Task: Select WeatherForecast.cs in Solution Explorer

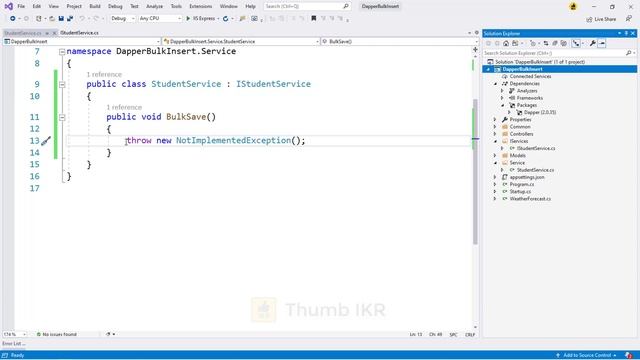Action: click(x=530, y=199)
